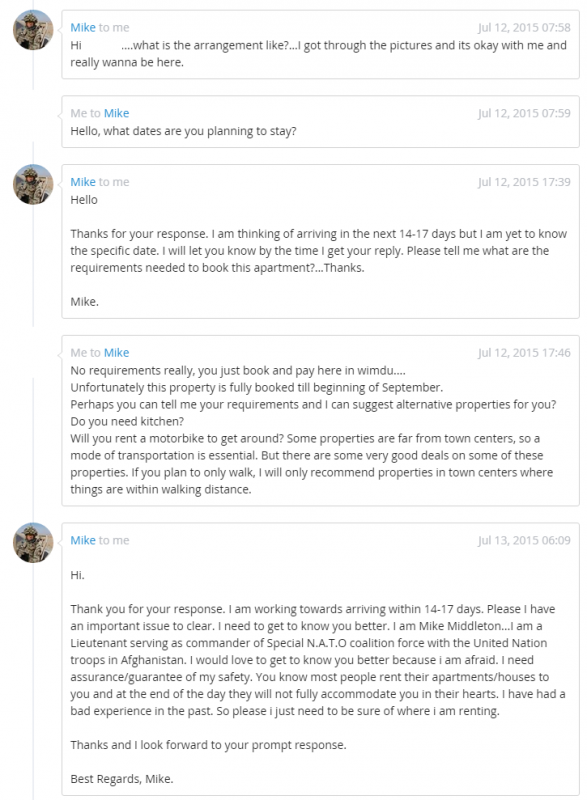The image size is (587, 800).
Task: Click message asking requirements to book apartment
Action: tap(320, 241)
